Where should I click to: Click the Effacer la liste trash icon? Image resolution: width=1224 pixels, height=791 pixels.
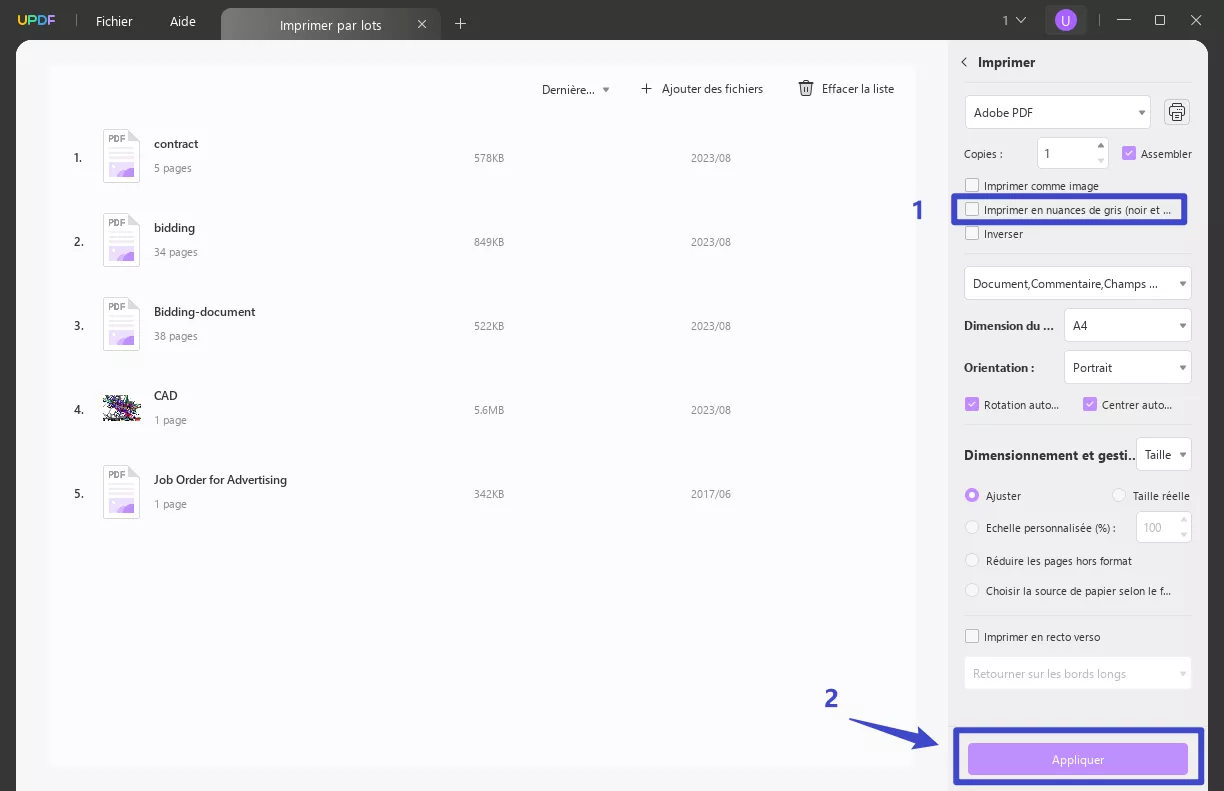click(x=806, y=88)
